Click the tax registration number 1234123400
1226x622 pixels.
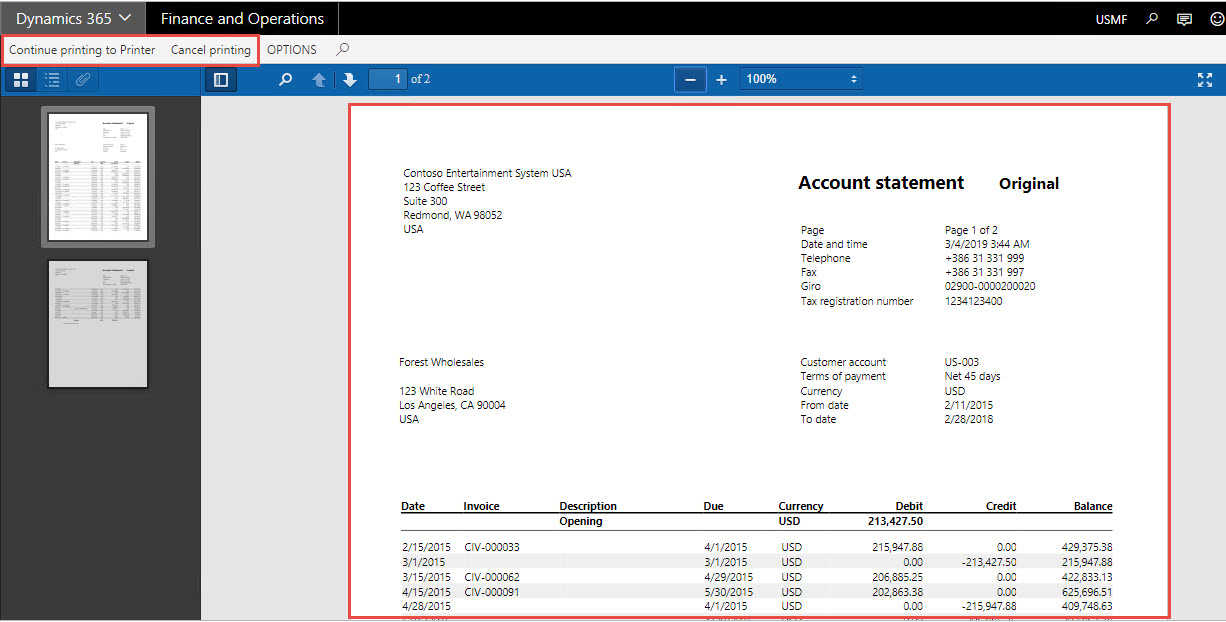973,301
